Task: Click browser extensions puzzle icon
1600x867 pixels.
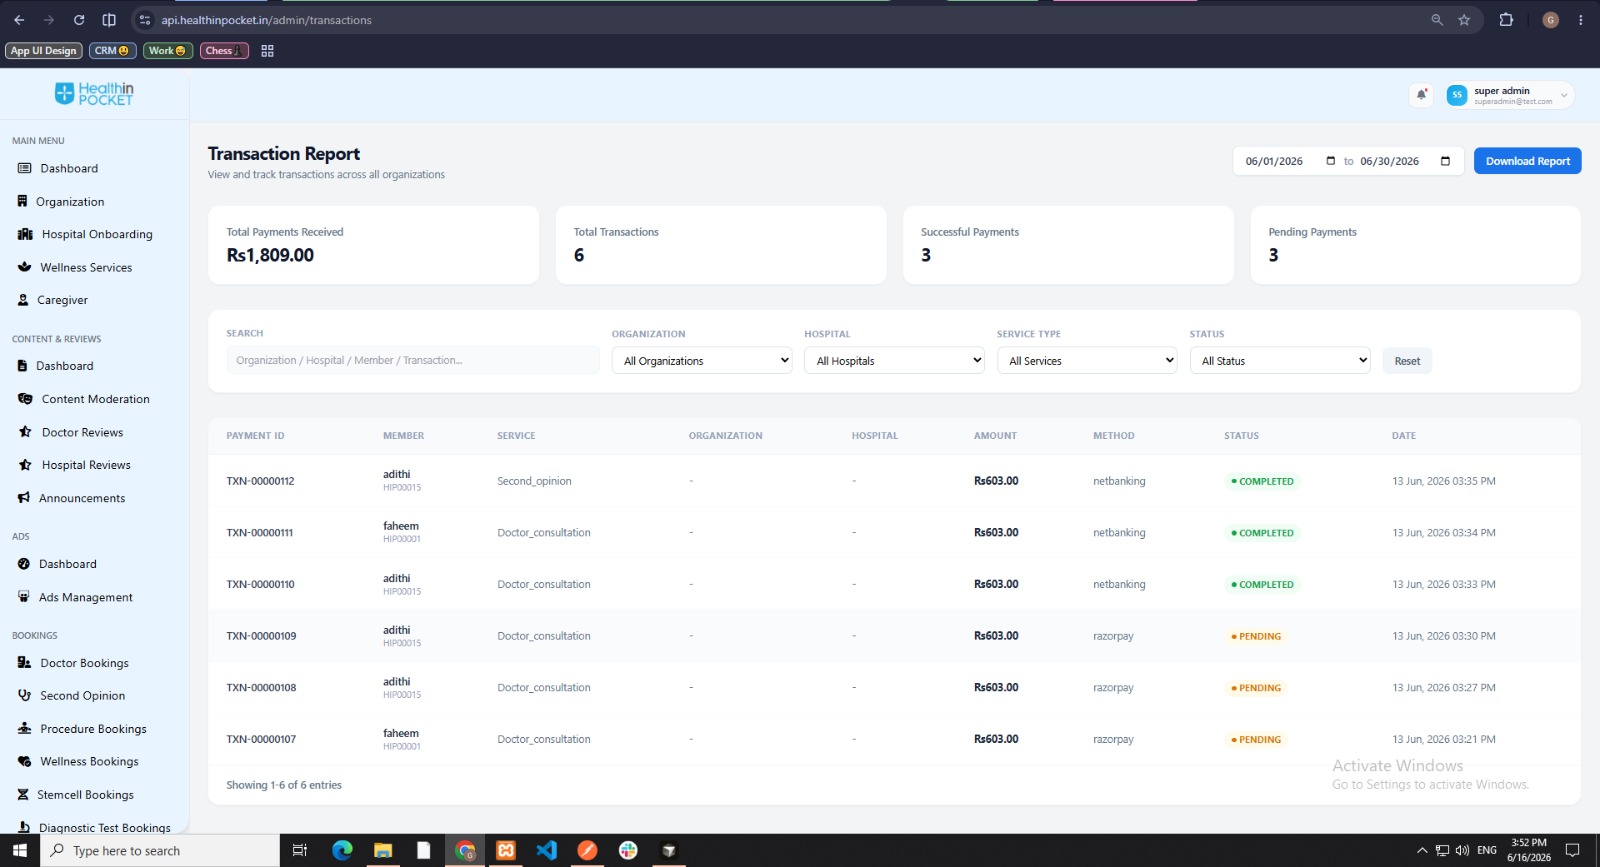Action: [1506, 20]
